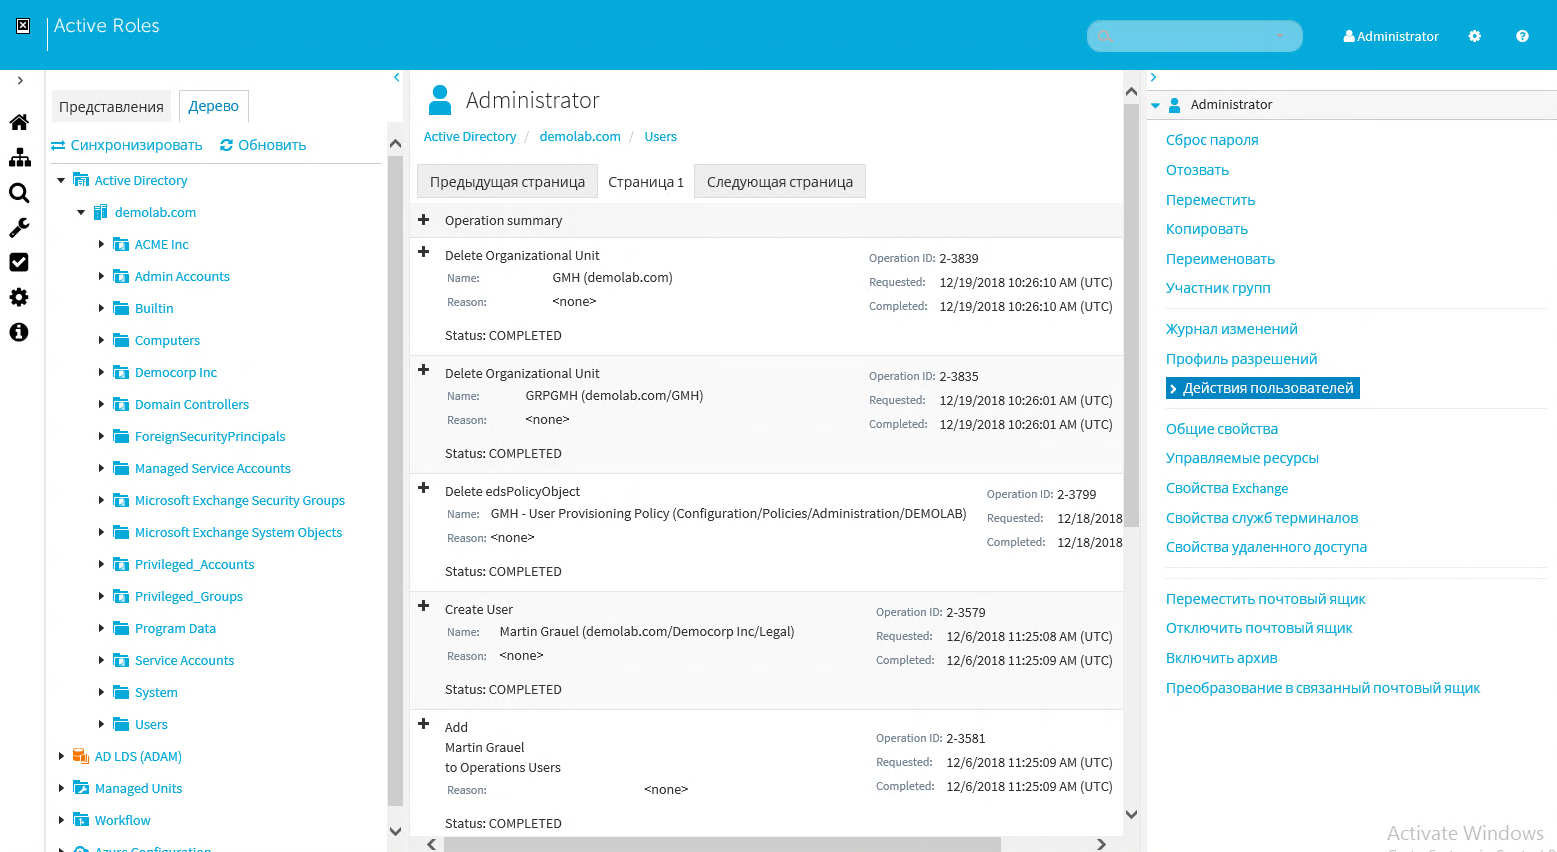Expand the GMH Delete Organizational Unit entry
This screenshot has width=1557, height=852.
click(423, 252)
